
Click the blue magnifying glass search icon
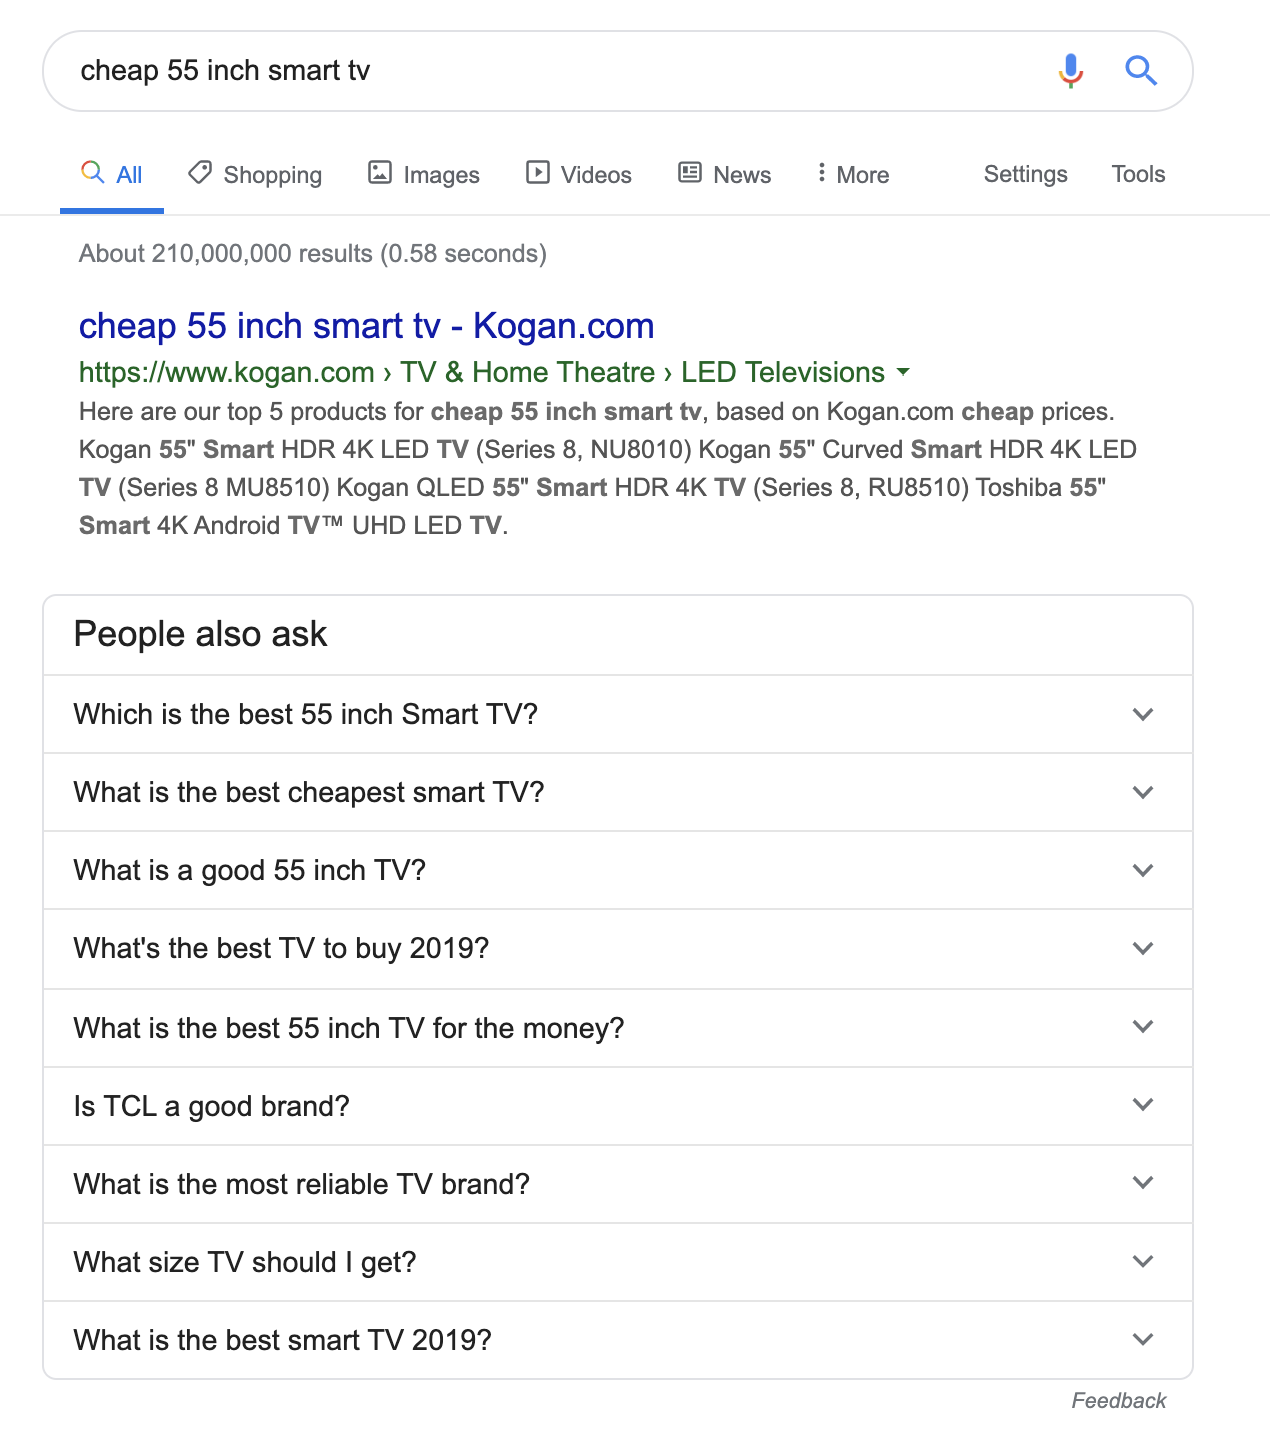[1141, 71]
